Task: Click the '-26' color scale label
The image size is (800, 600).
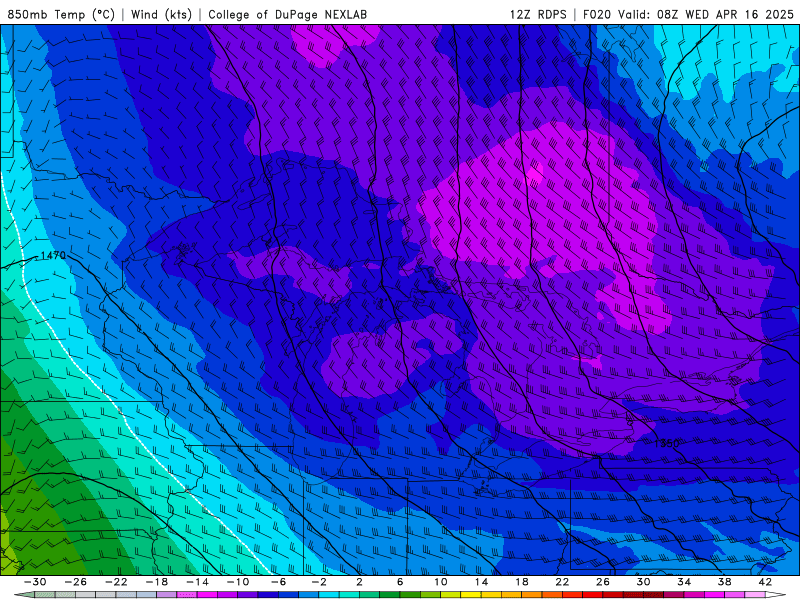Action: 76,582
